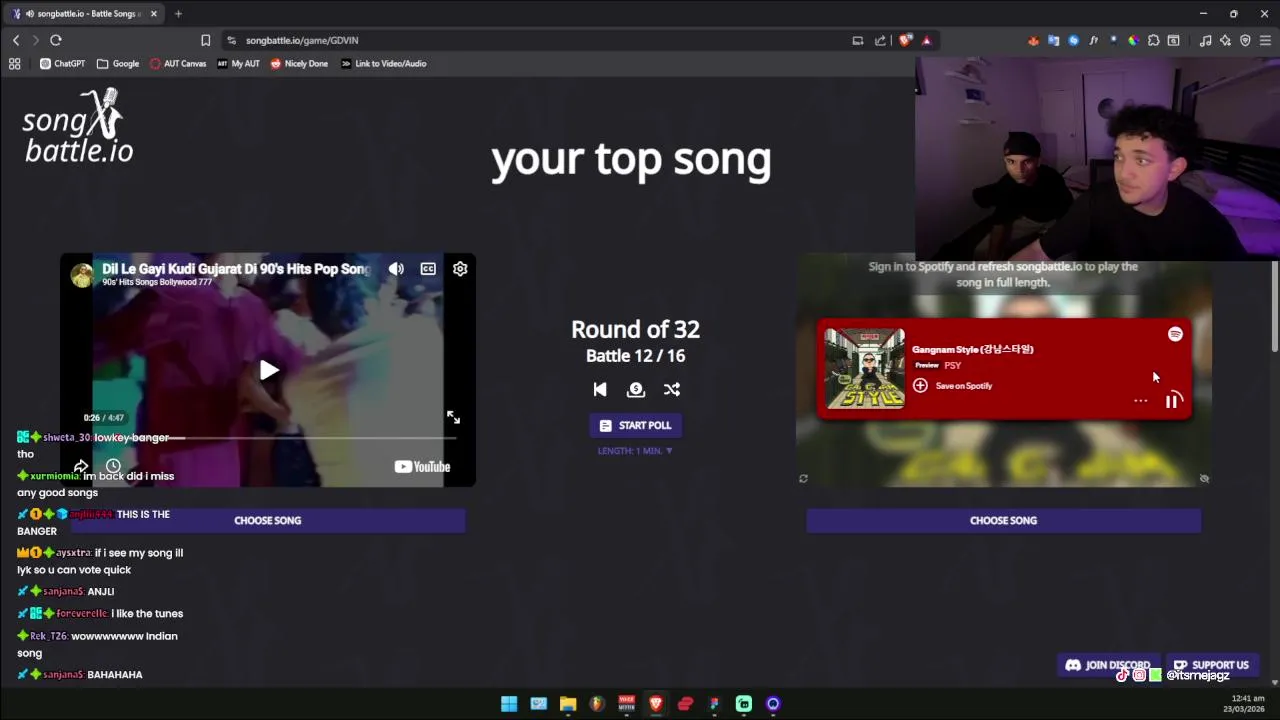Save Gangnam Style on Spotify
This screenshot has height=720, width=1280.
click(x=952, y=386)
